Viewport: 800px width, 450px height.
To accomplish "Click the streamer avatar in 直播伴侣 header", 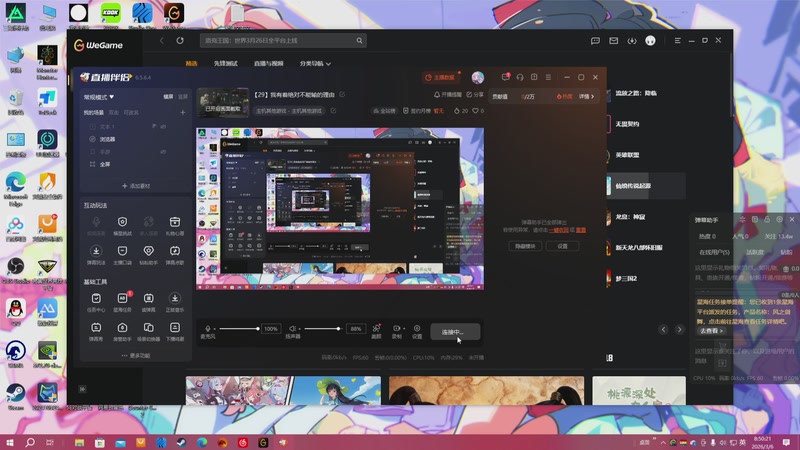I will (478, 77).
